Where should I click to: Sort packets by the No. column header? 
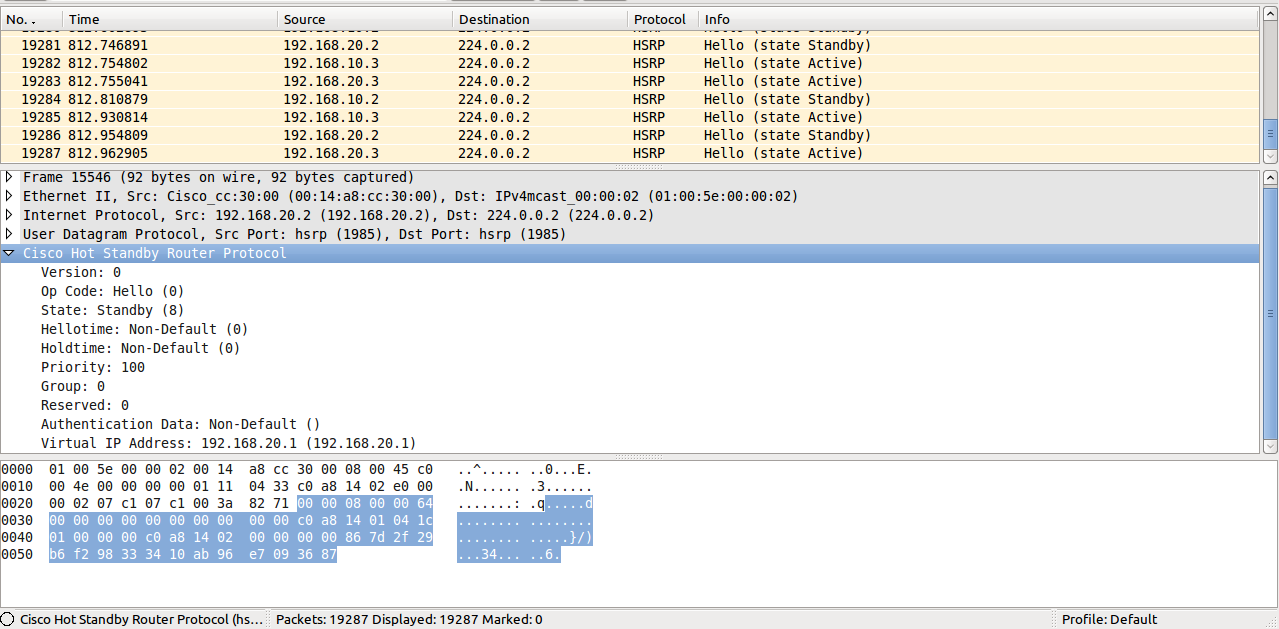coord(31,19)
